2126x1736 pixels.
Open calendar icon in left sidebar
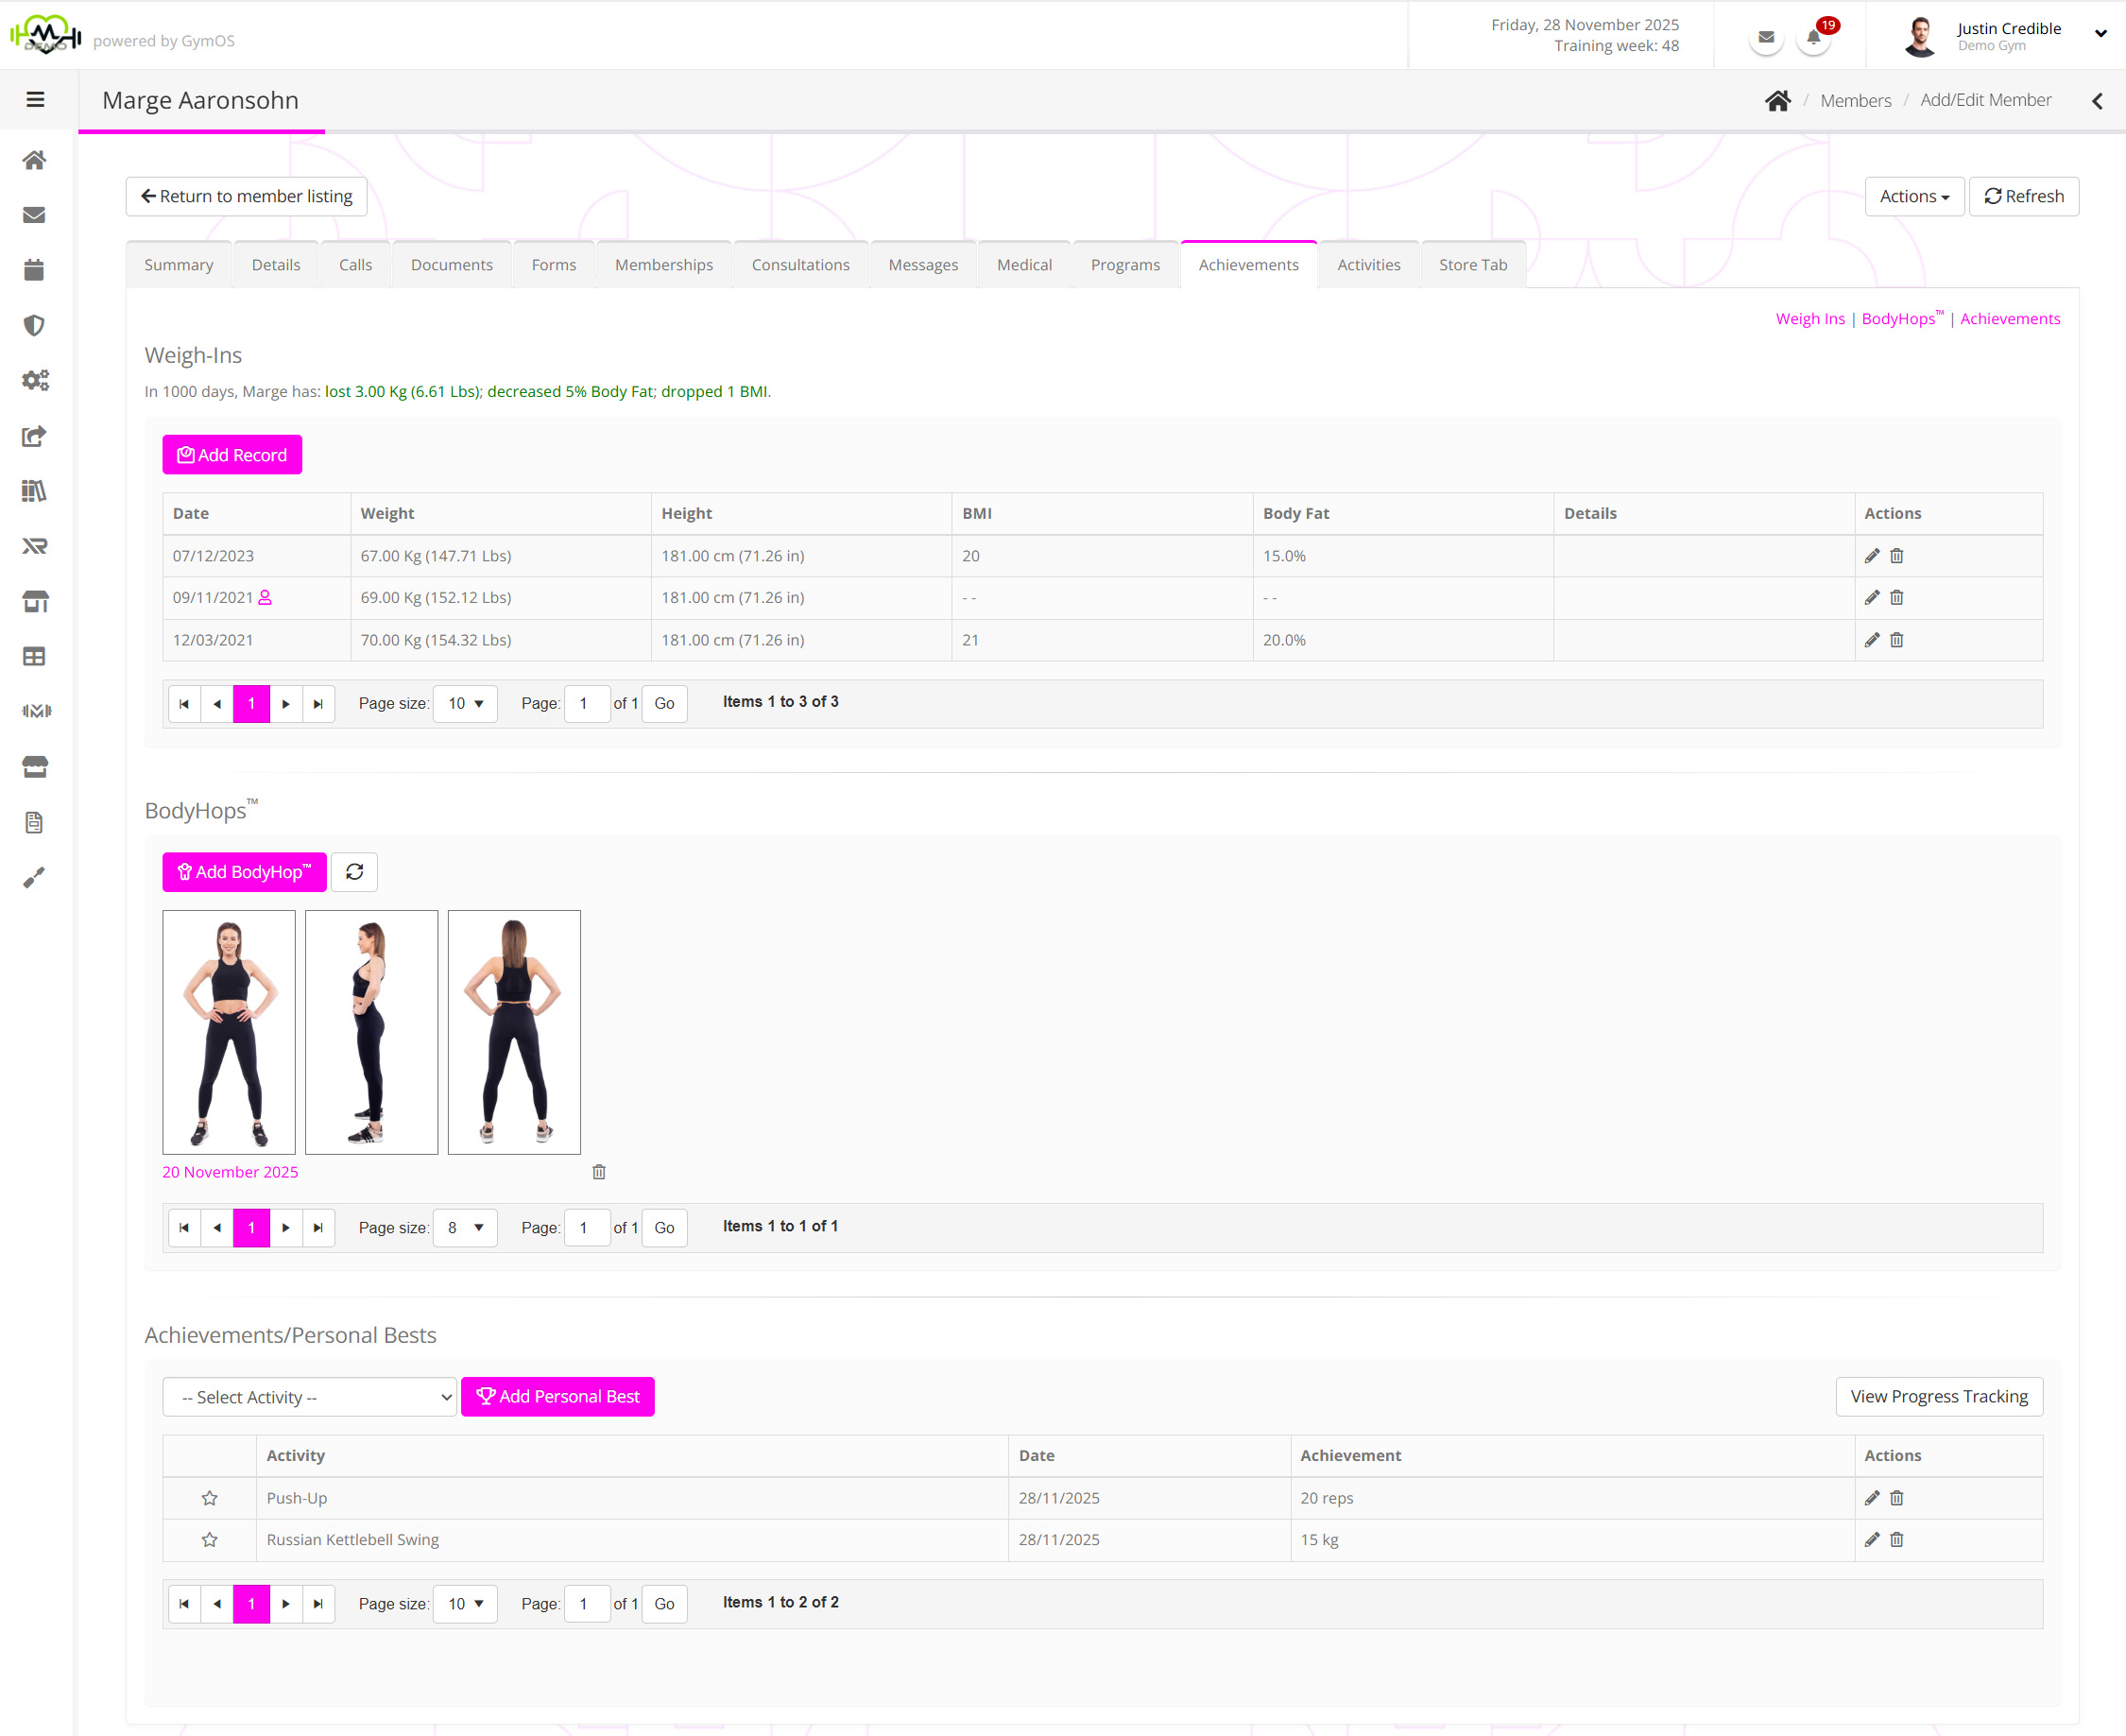coord(35,270)
